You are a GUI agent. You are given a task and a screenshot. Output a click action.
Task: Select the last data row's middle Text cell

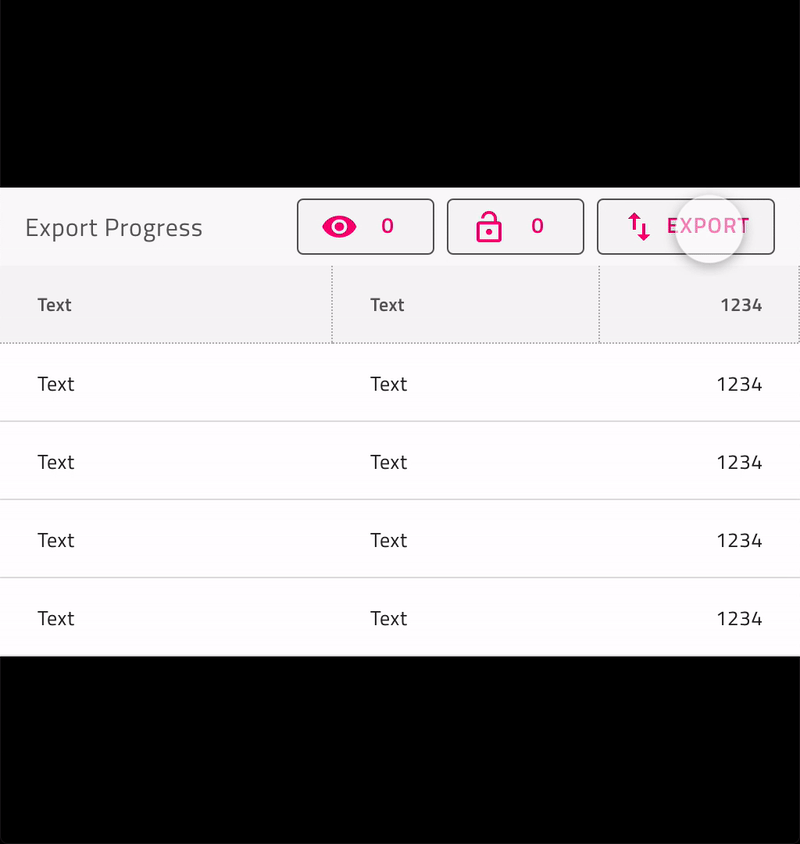click(389, 618)
